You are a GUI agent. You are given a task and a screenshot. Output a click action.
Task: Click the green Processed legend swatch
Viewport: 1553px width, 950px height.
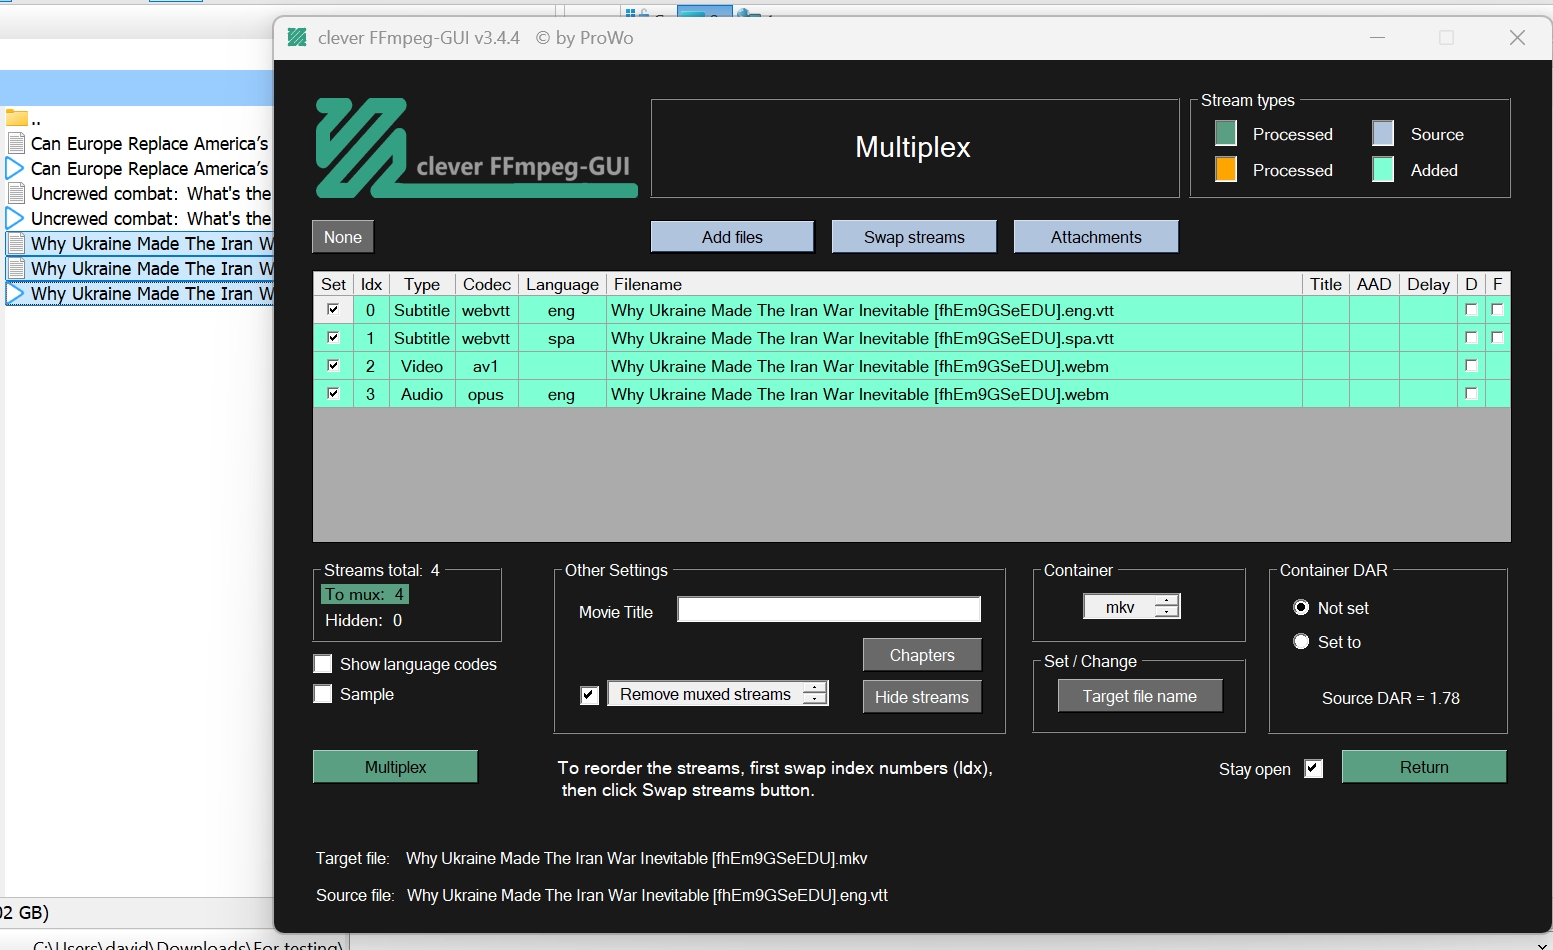click(1226, 133)
